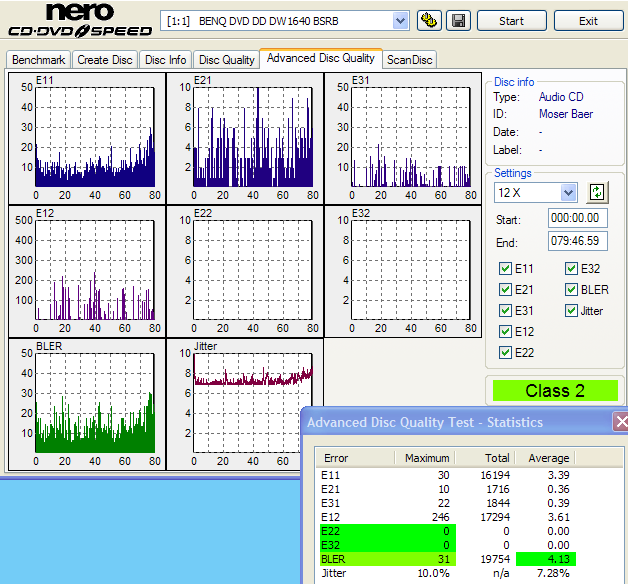Click the End time input field
Viewport: 628px width, 584px height.
click(x=577, y=242)
